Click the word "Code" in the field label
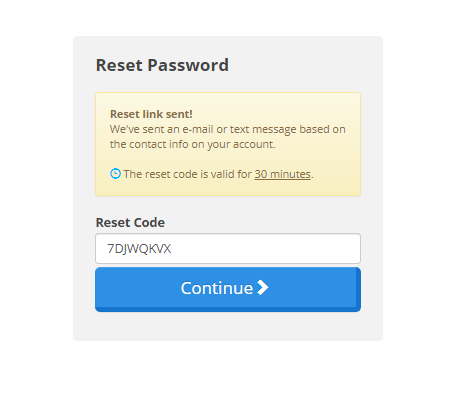The image size is (454, 412). point(148,222)
